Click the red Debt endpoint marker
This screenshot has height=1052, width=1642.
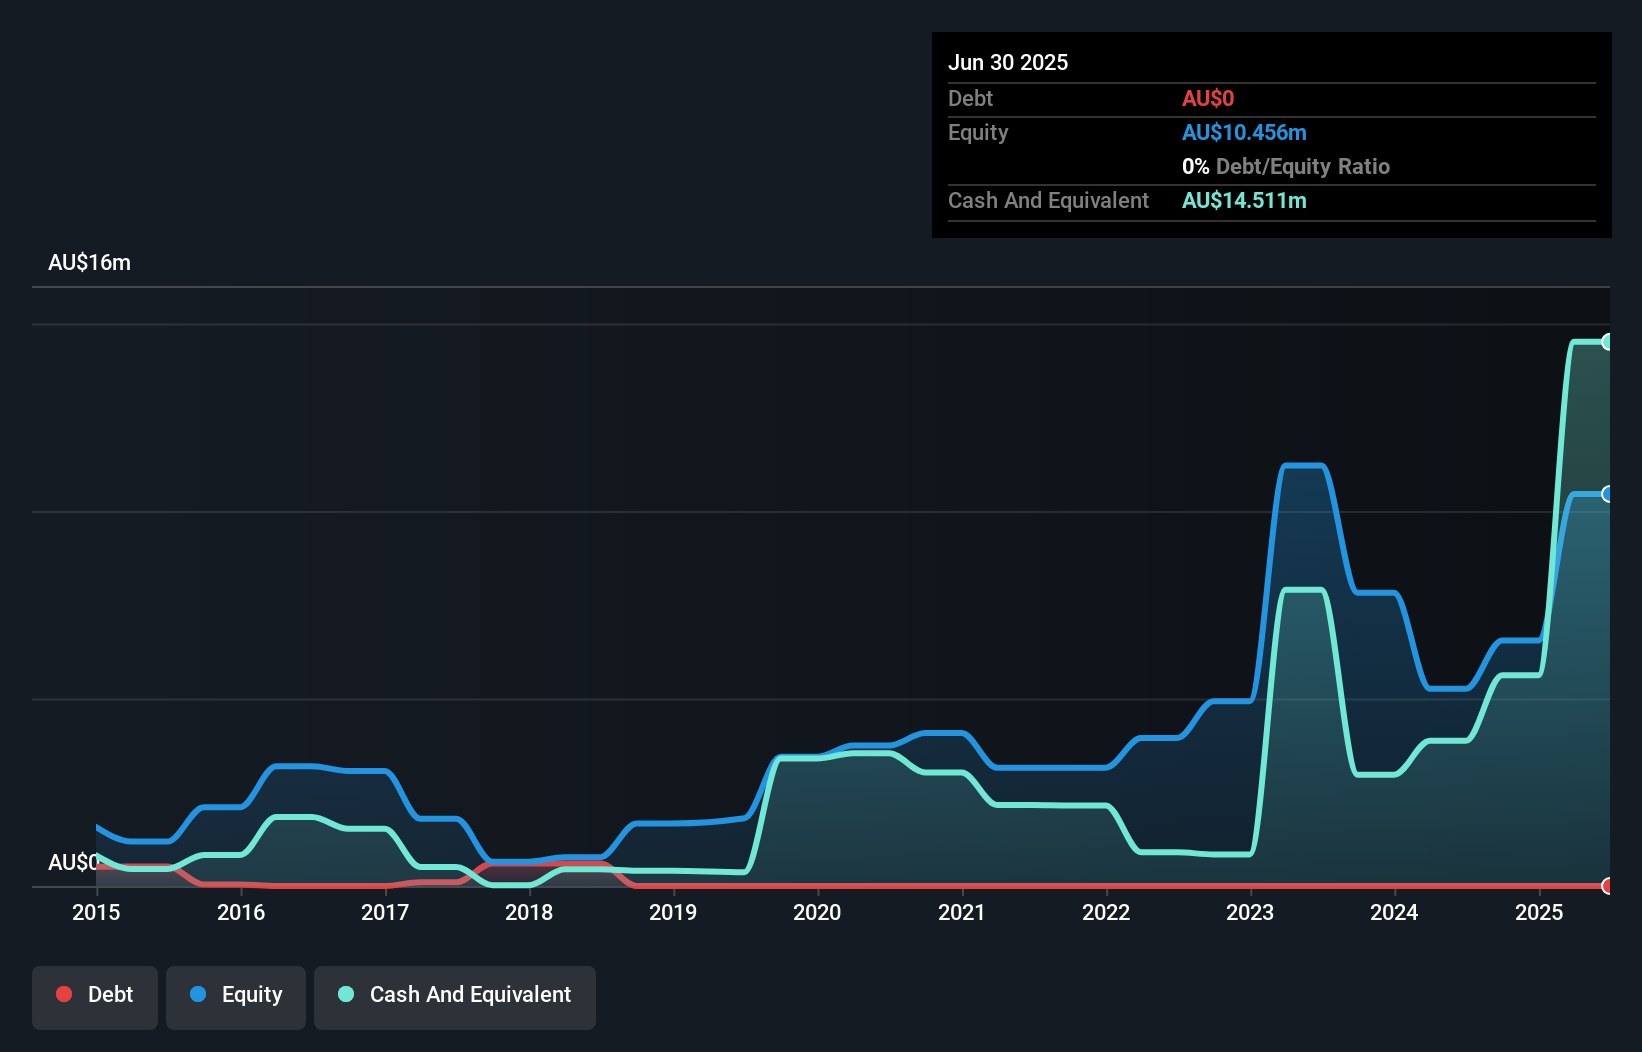point(1607,886)
